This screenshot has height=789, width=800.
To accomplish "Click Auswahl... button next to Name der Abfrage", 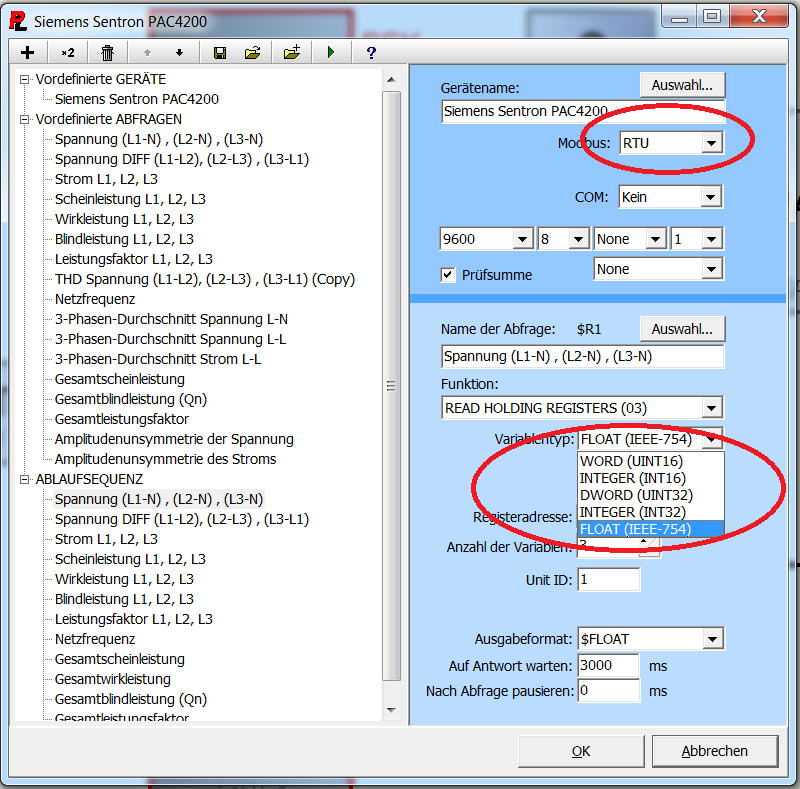I will point(682,329).
